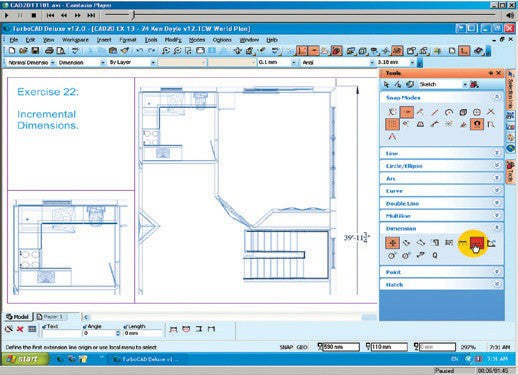
Task: Open the 3.18 mm text height dropdown
Action: coord(412,62)
